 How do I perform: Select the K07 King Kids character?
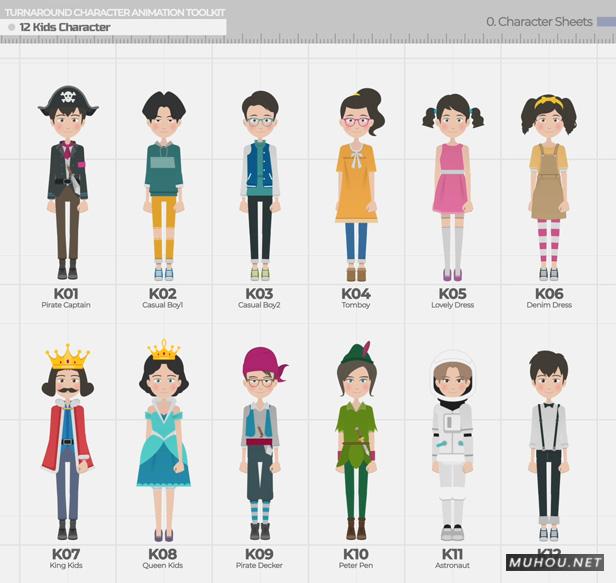(68, 442)
